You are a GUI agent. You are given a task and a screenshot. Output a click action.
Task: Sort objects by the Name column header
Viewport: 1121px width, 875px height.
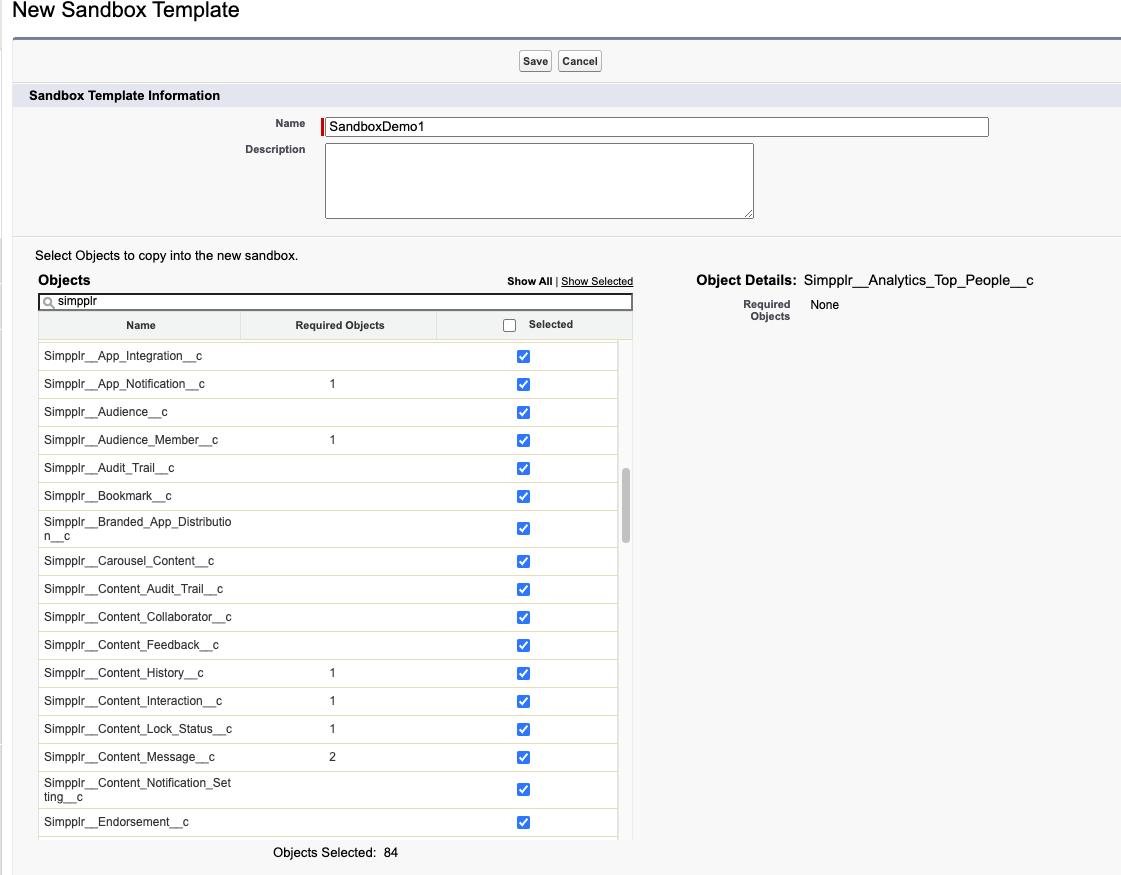click(140, 324)
